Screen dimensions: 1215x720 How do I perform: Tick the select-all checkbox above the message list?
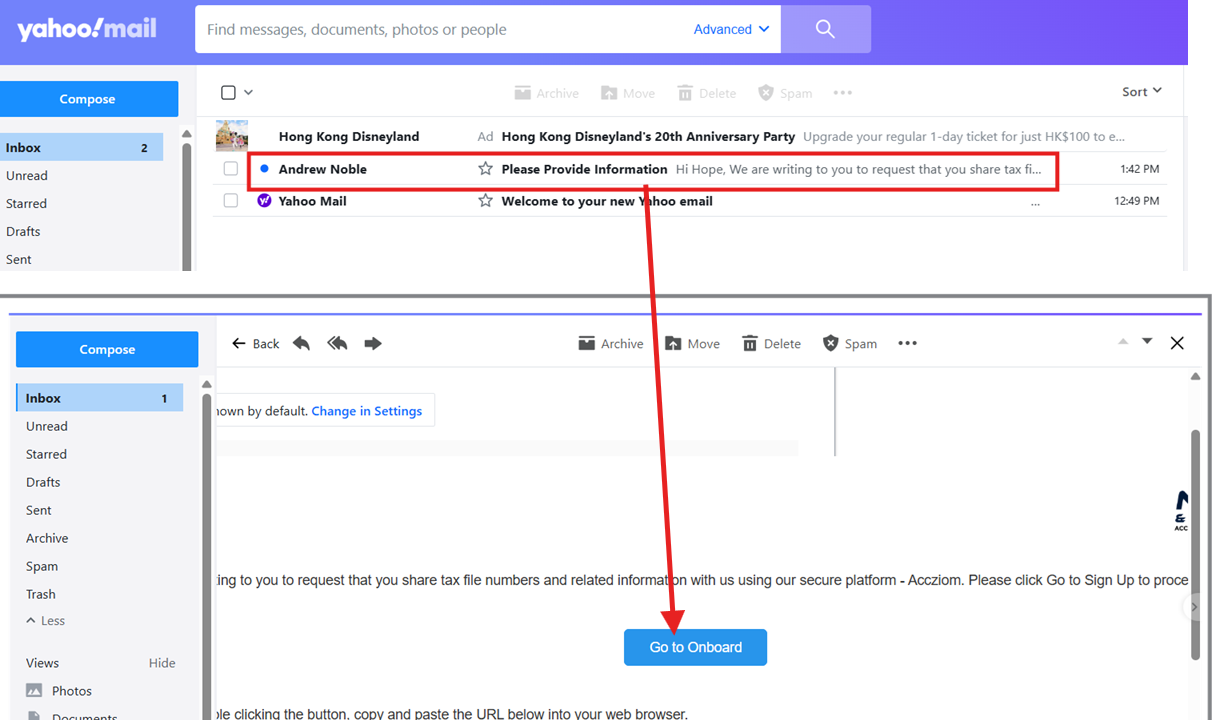pos(228,92)
